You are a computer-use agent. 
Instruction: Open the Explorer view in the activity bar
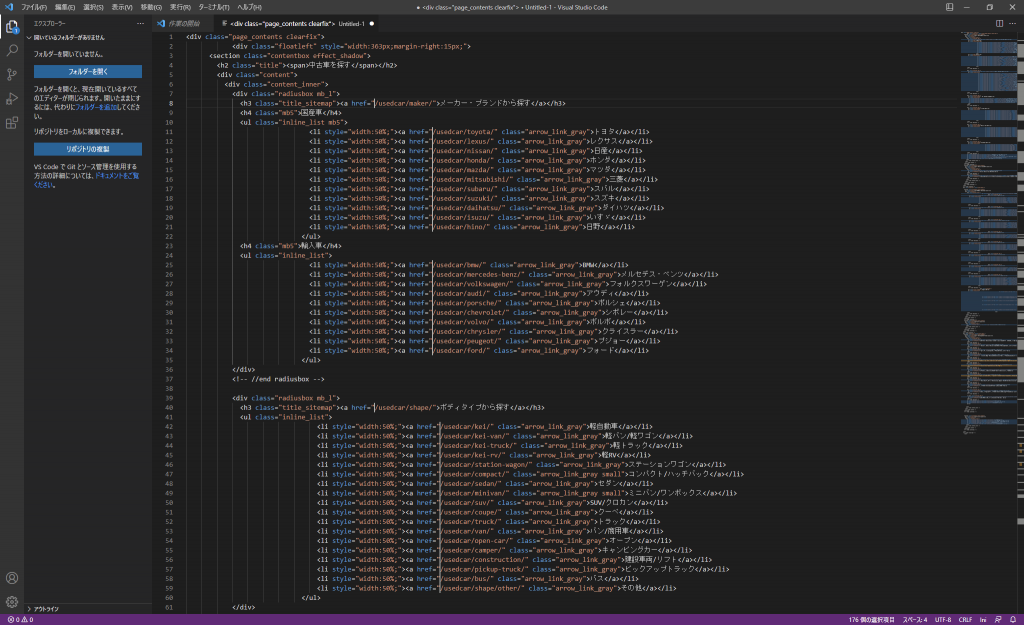point(12,27)
